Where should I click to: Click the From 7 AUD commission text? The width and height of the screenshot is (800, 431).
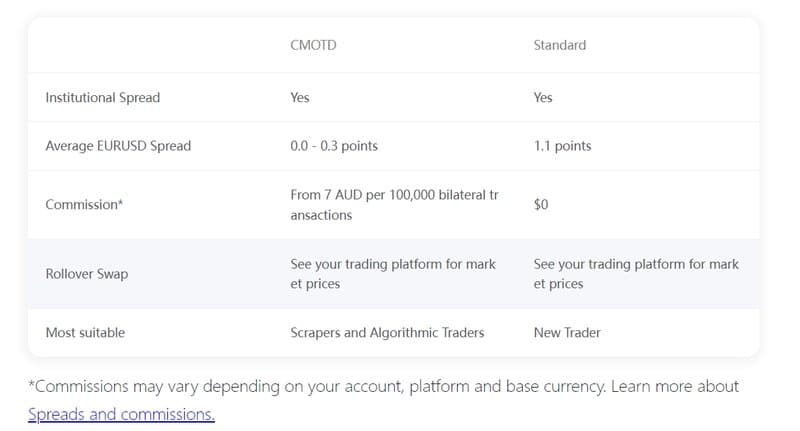tap(394, 205)
